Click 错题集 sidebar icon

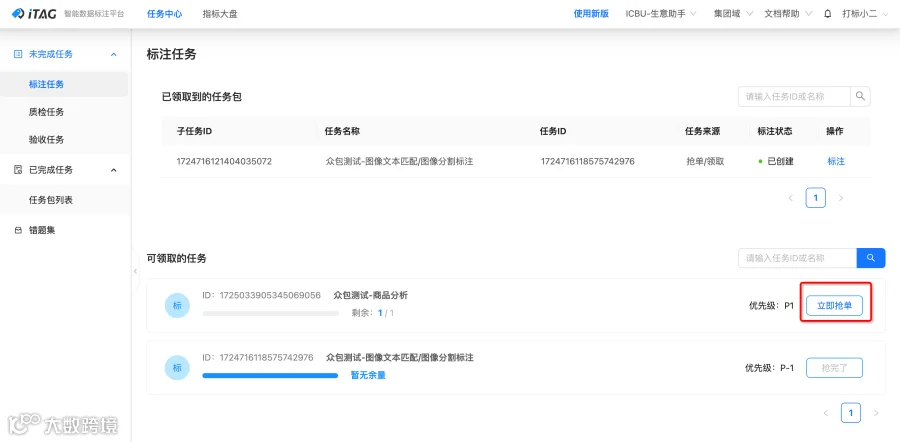click(x=18, y=230)
